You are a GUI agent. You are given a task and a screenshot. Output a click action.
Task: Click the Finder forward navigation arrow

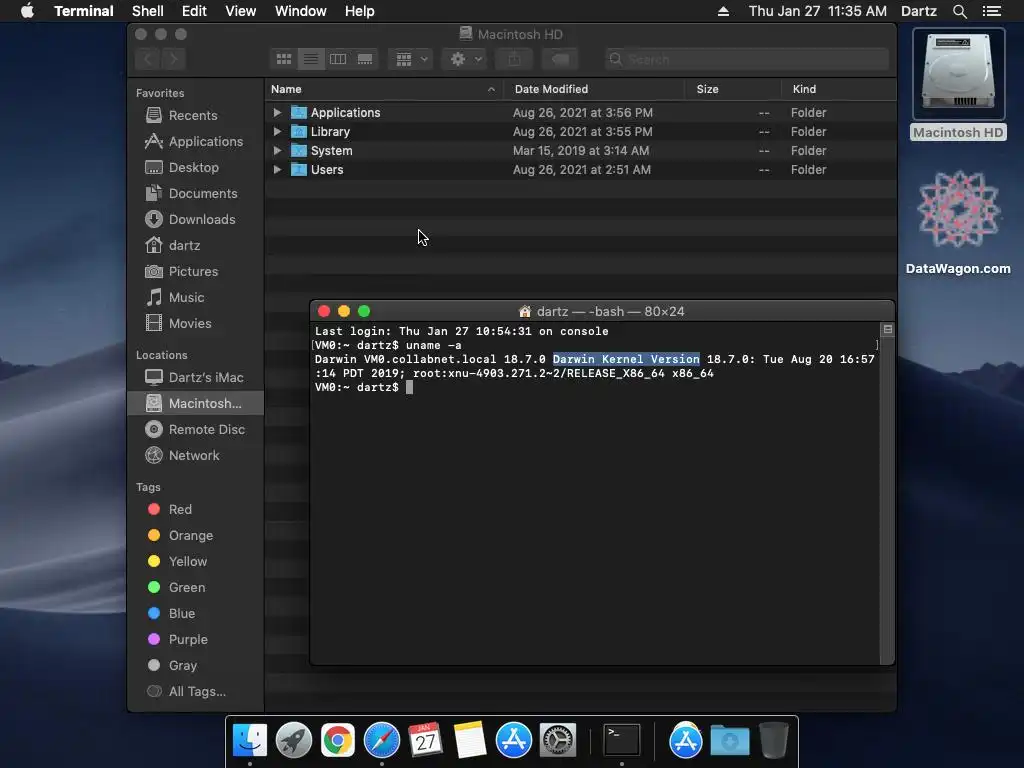(174, 59)
